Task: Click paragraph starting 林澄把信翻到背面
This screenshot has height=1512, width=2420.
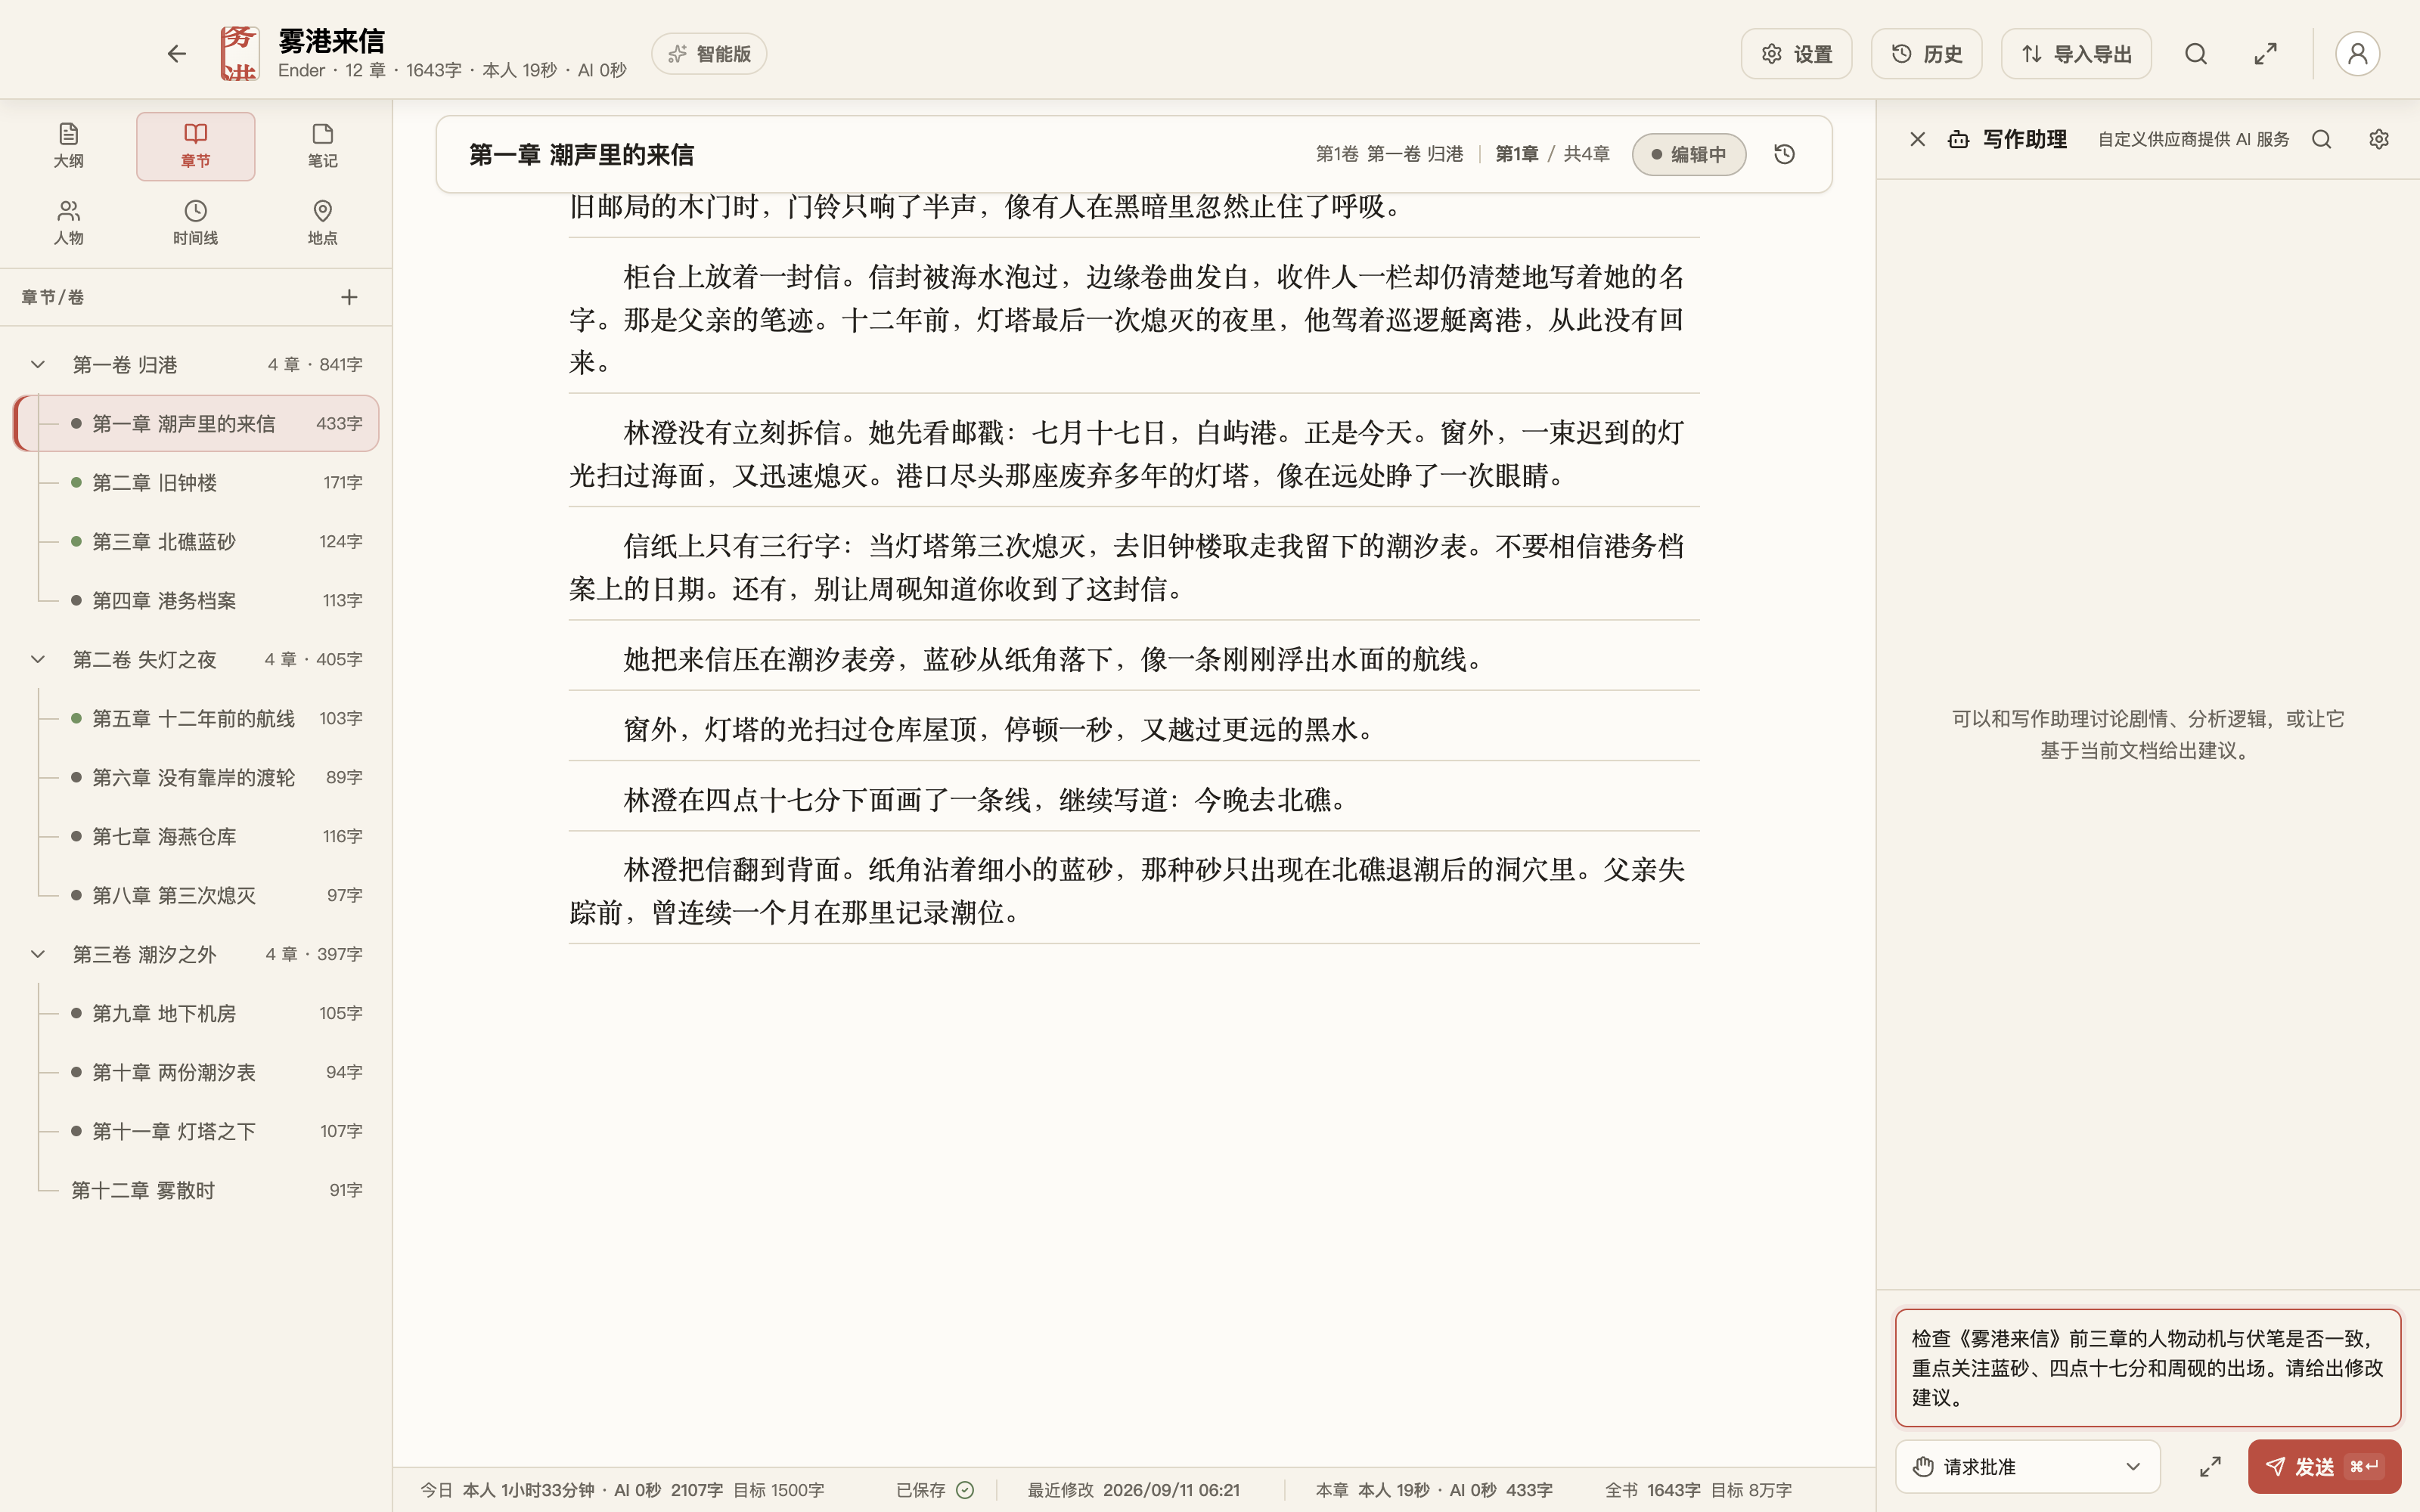Action: click(x=1134, y=891)
